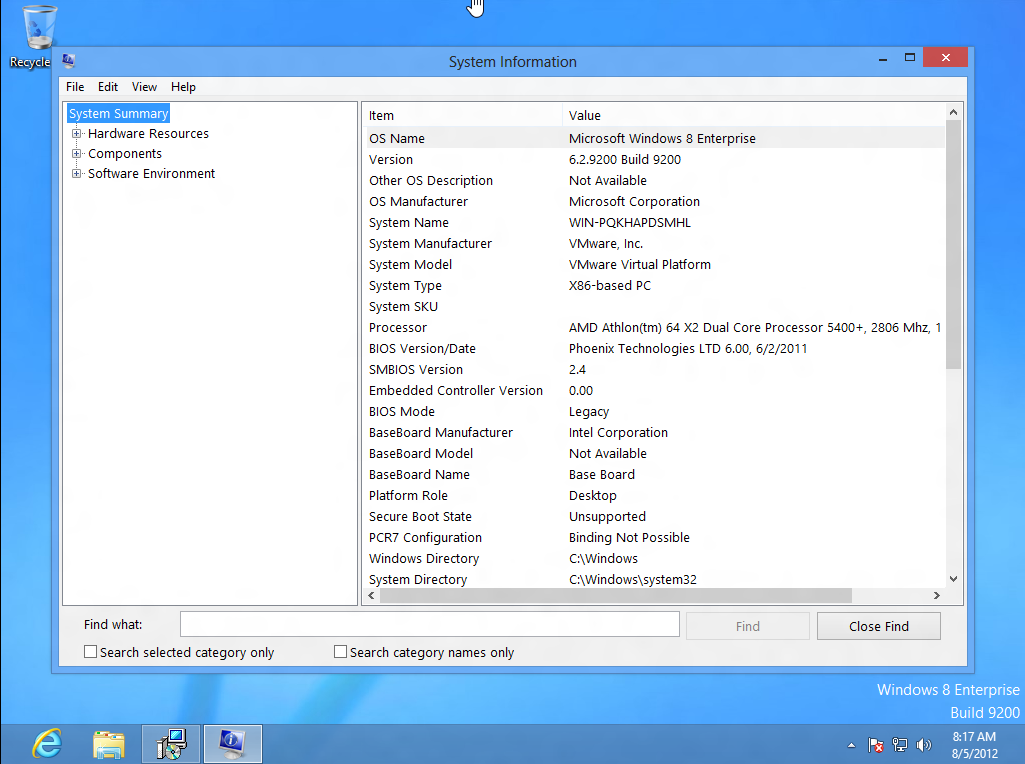
Task: Click the Value column header
Action: (753, 115)
